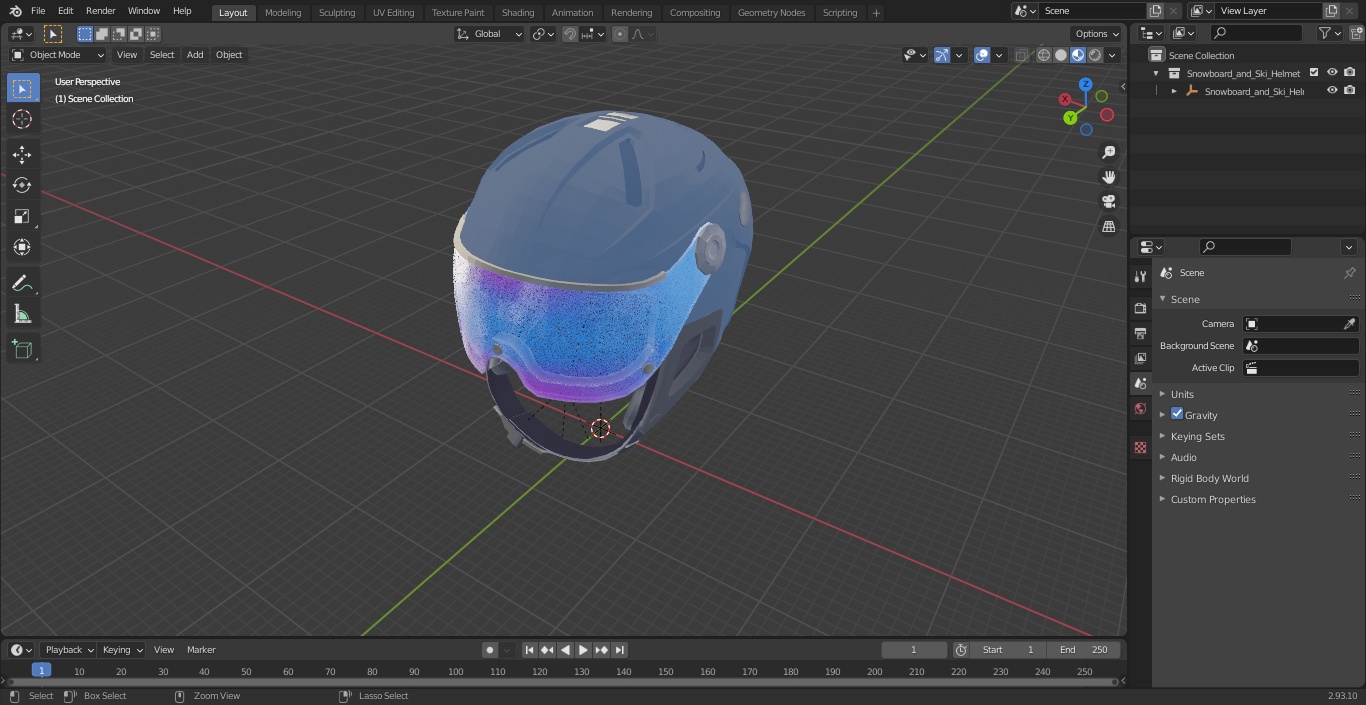Switch to Geometry Nodes workspace tab

pos(771,12)
